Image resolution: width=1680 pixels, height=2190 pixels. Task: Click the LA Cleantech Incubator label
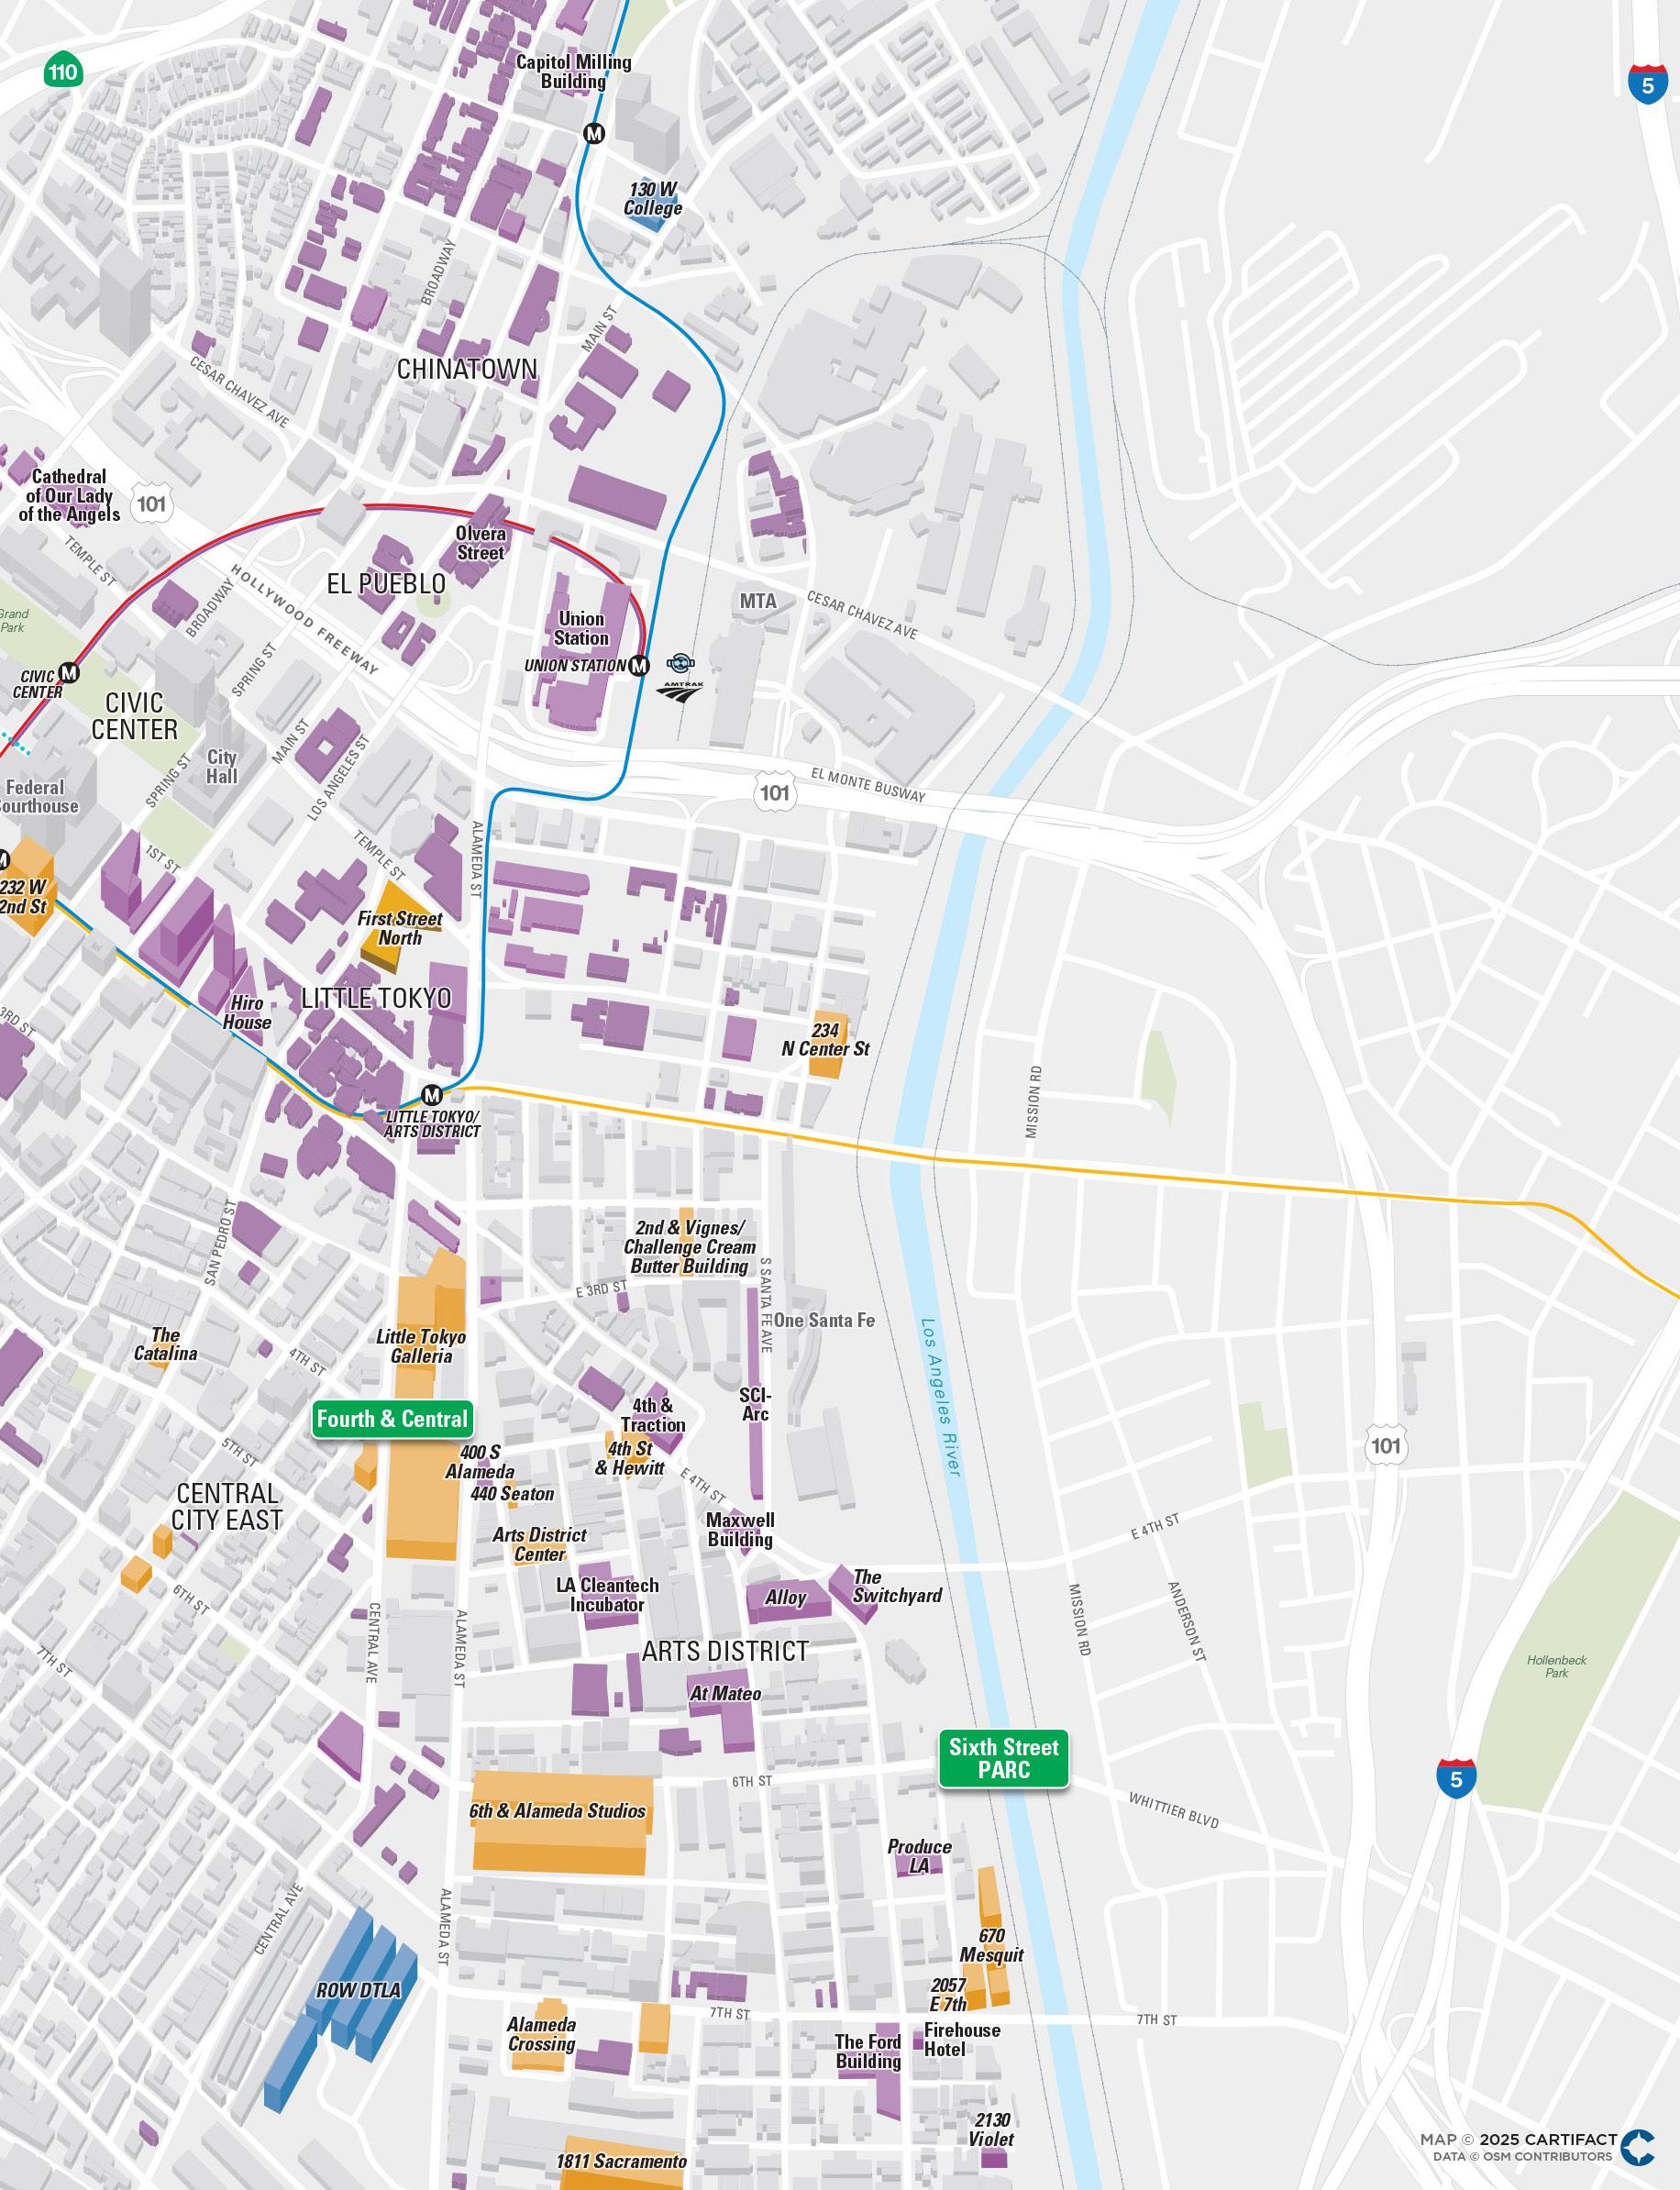point(607,1595)
